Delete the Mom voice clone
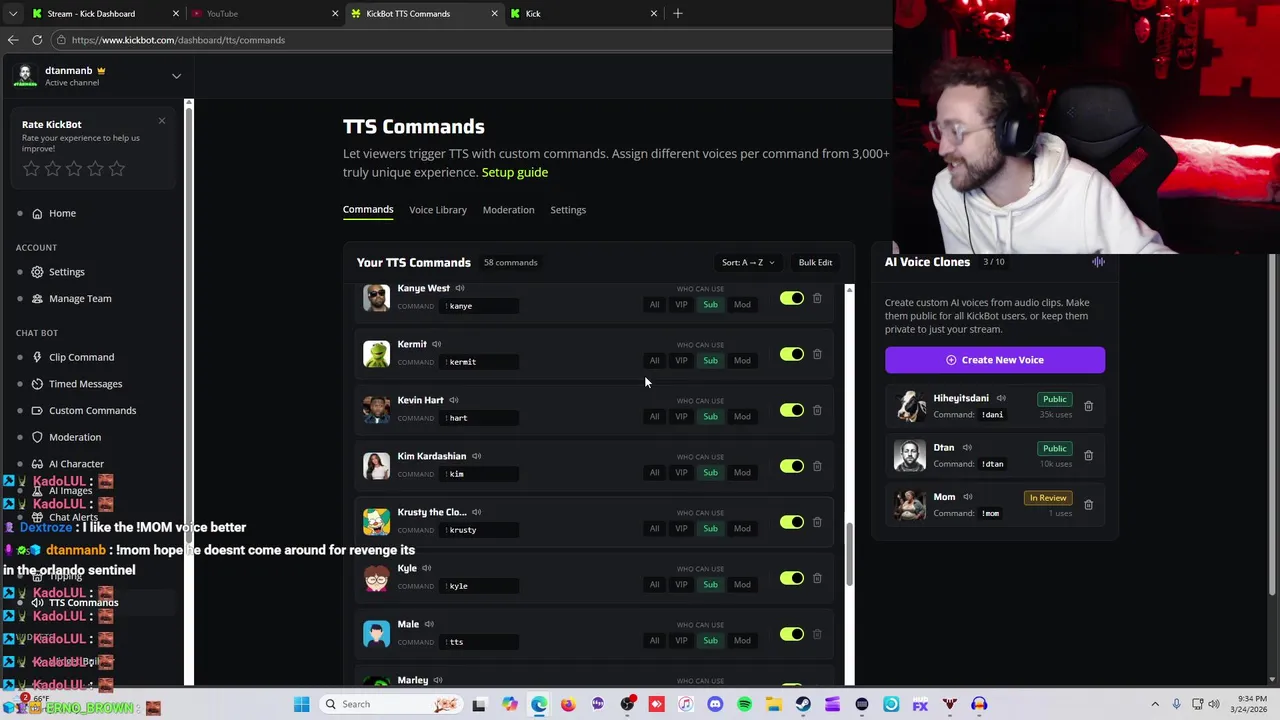Screen dimensions: 1280x720 click(x=1088, y=505)
